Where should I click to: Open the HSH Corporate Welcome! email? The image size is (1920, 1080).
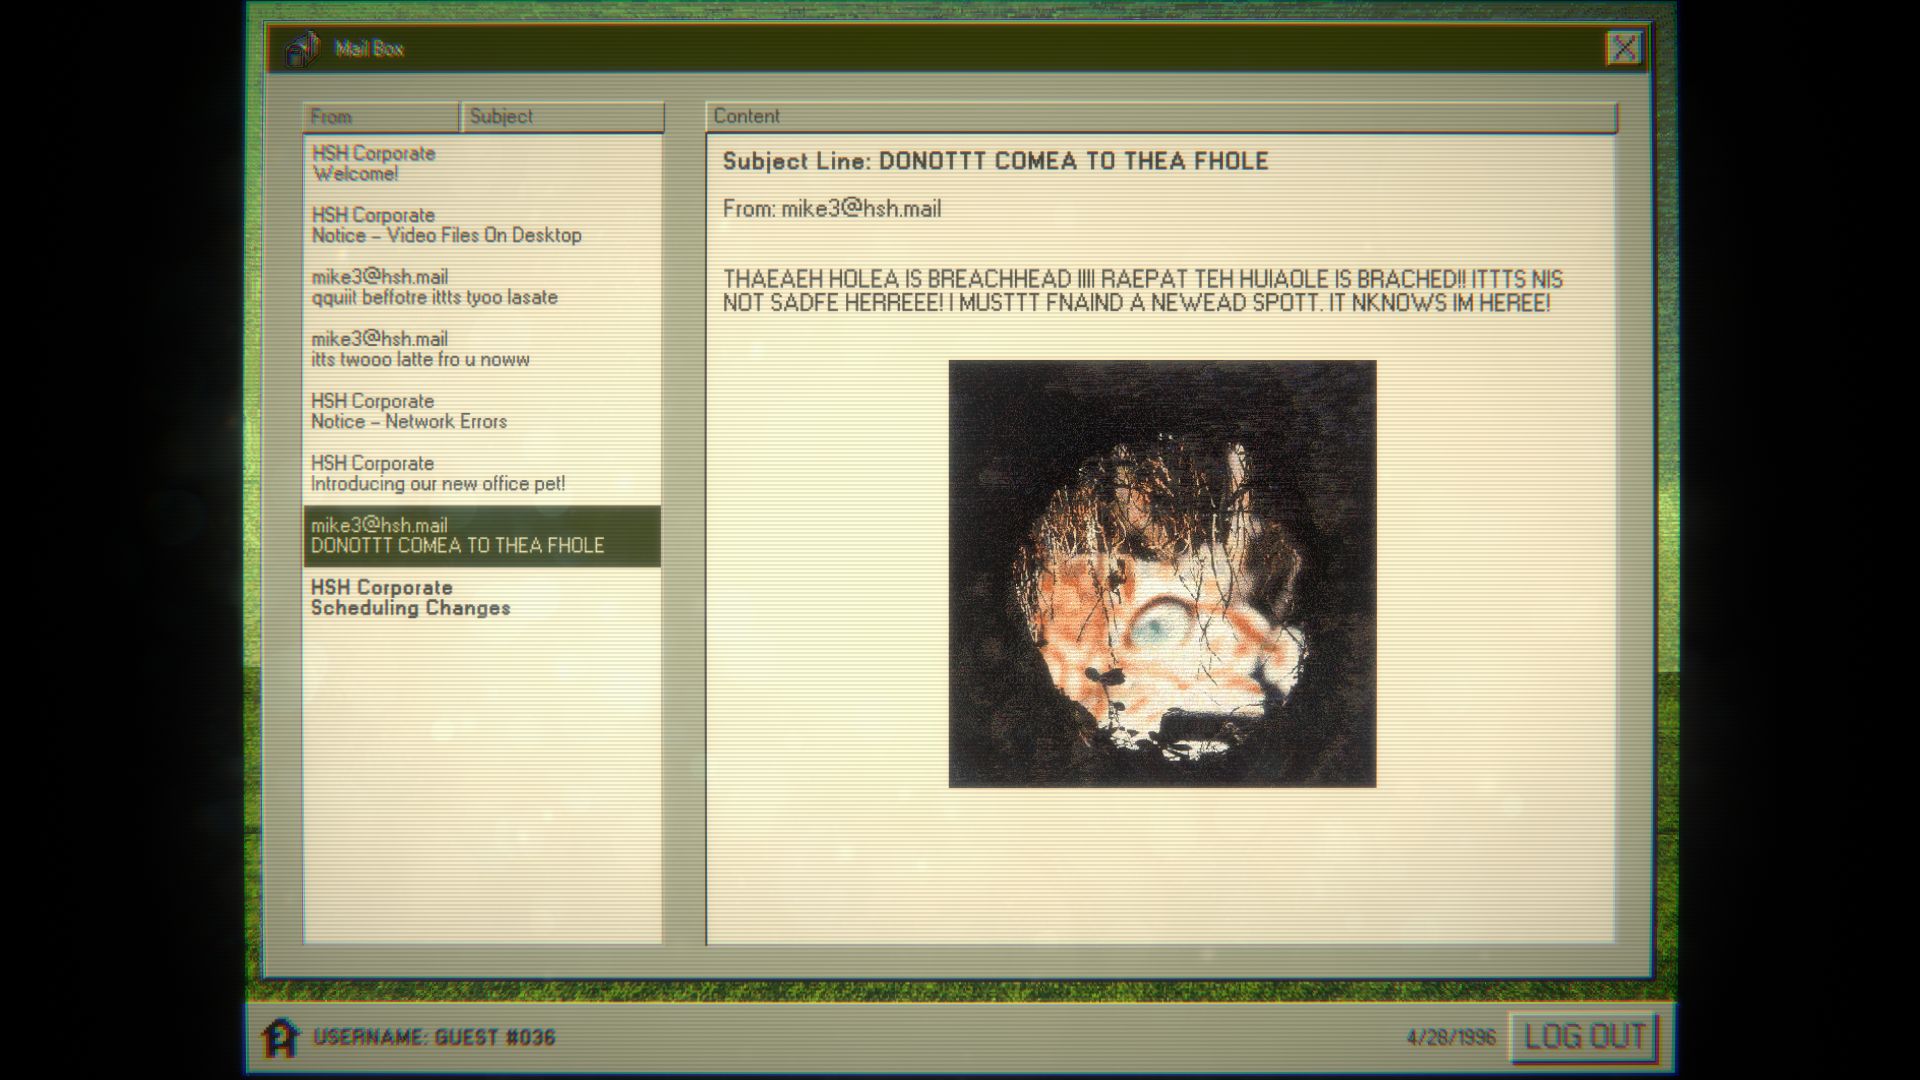tap(482, 163)
